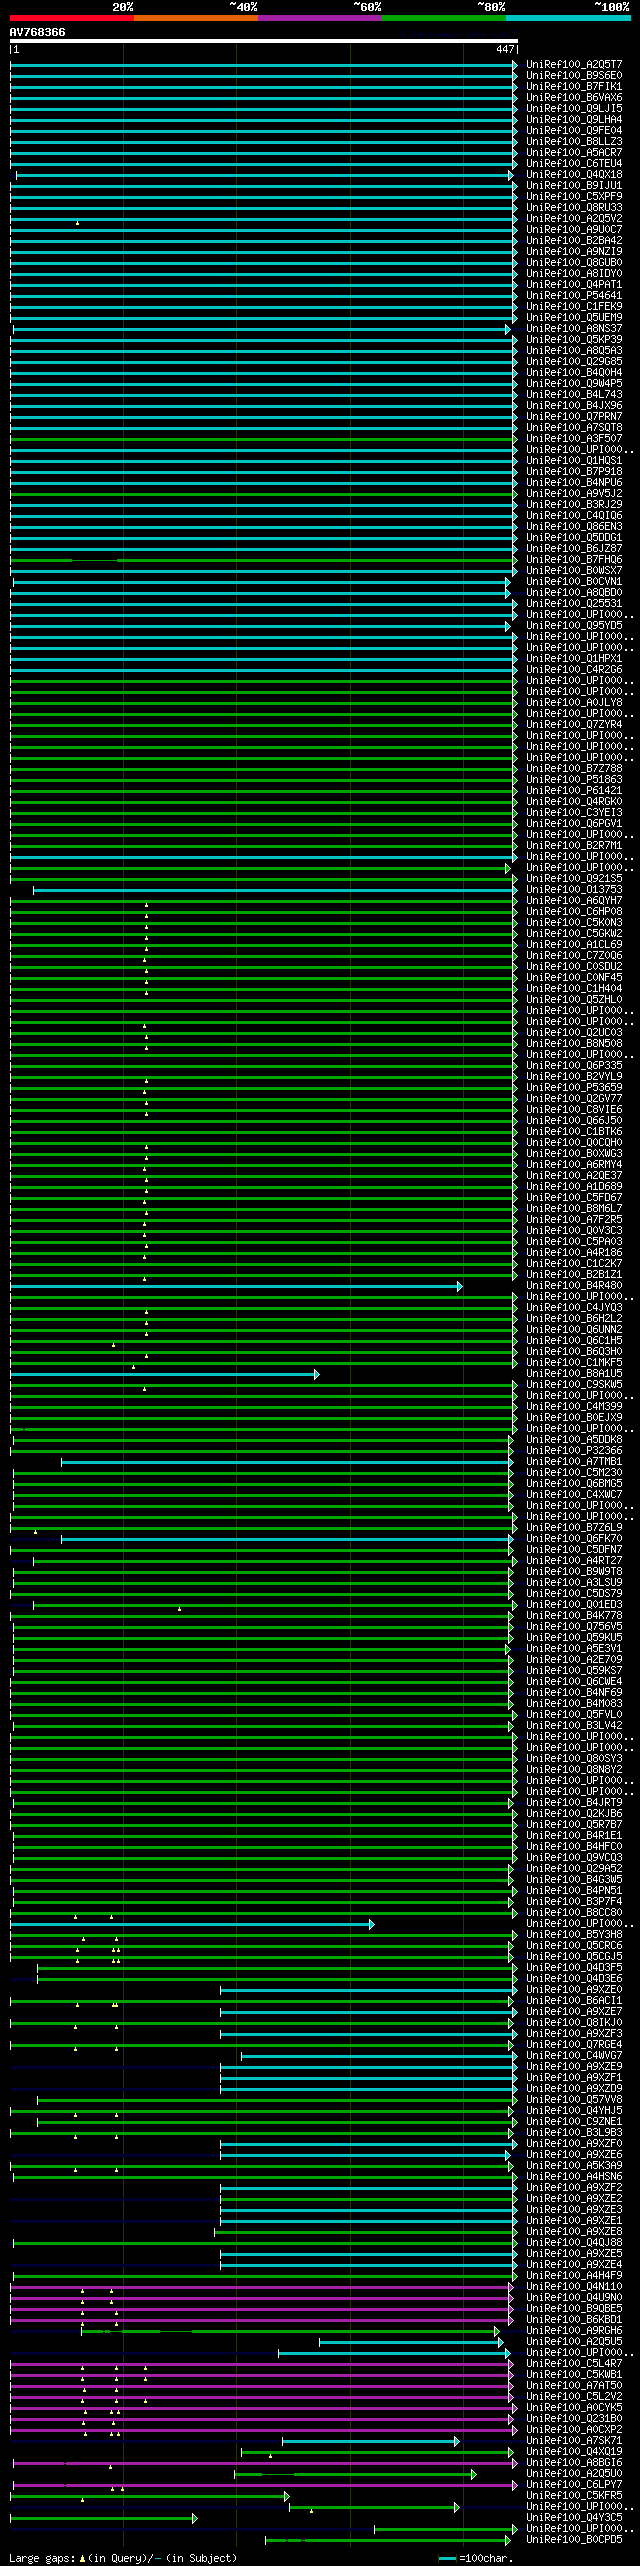Open UniRef100_C4R2G6 hit

pos(574,670)
